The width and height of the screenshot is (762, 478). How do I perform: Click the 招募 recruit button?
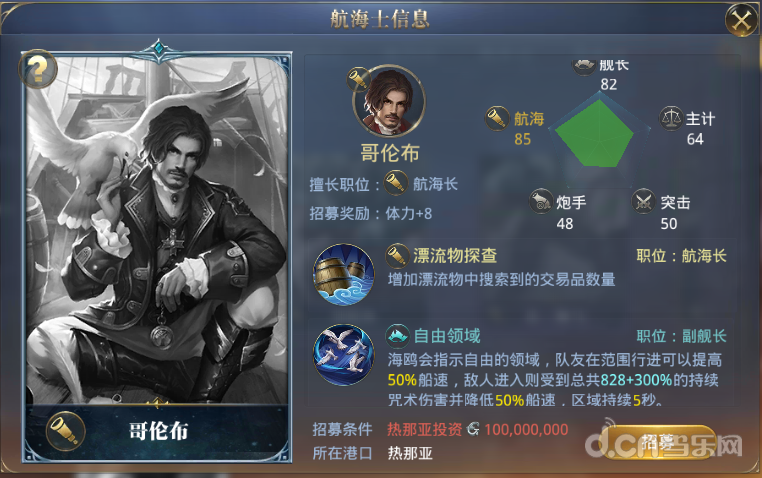pyautogui.click(x=658, y=442)
